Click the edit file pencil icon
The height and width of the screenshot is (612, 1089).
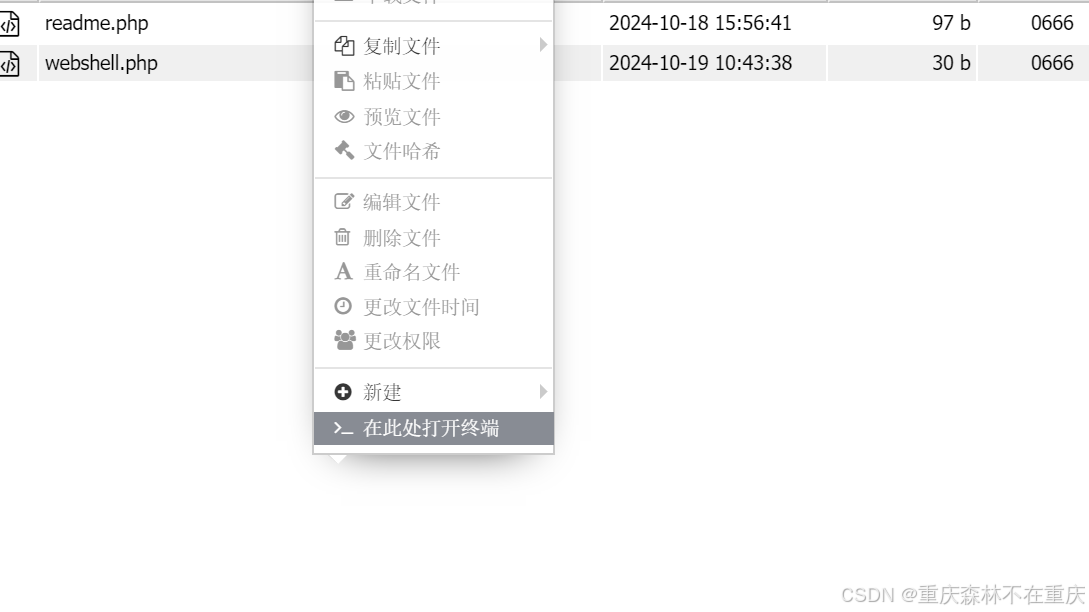(344, 201)
